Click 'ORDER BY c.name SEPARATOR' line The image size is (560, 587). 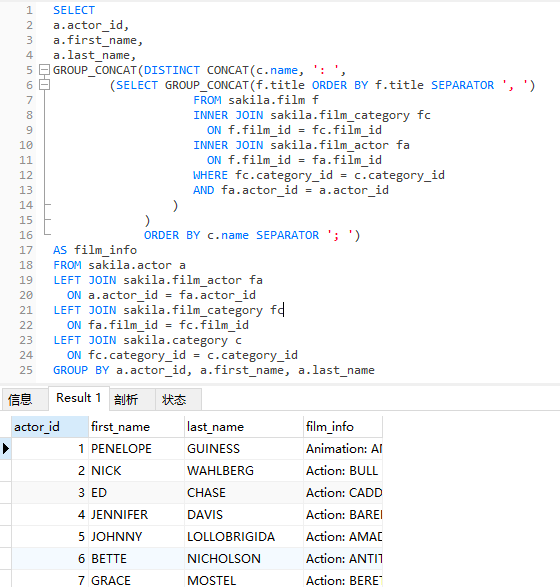pyautogui.click(x=252, y=235)
